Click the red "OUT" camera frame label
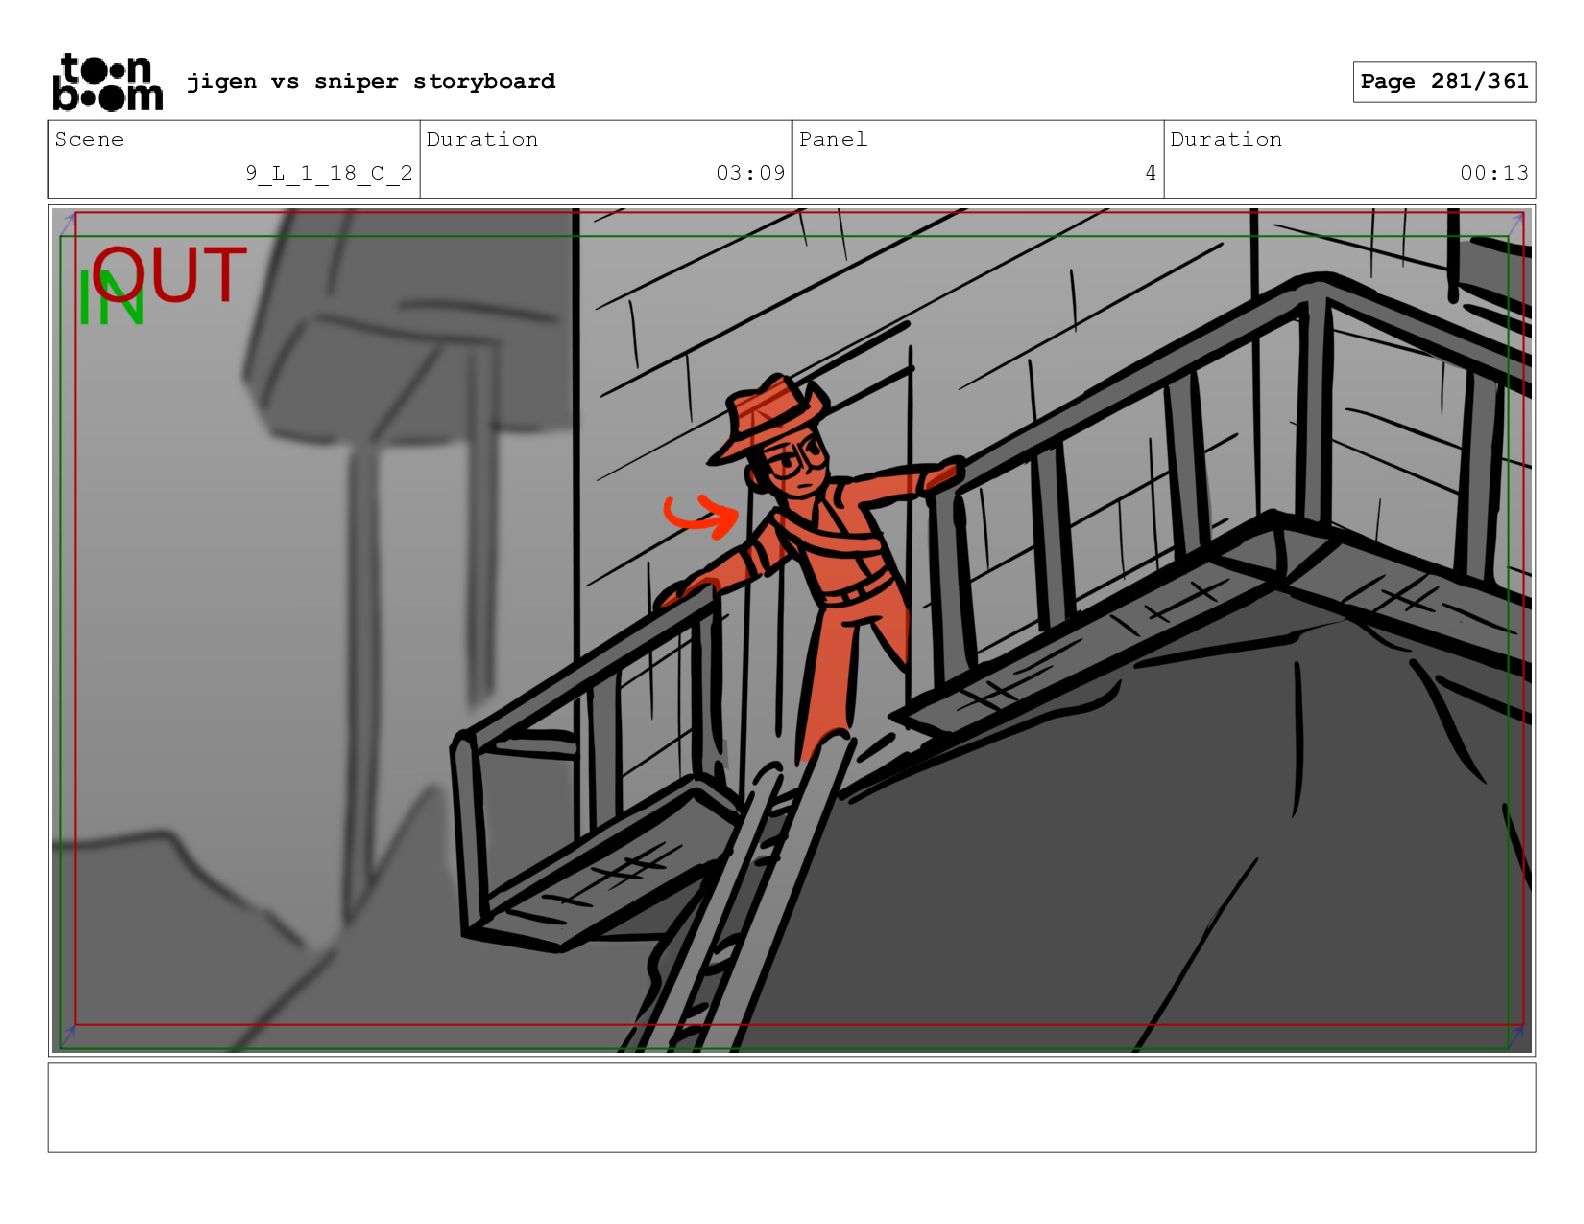Viewport: 1584px width, 1224px height. 170,273
